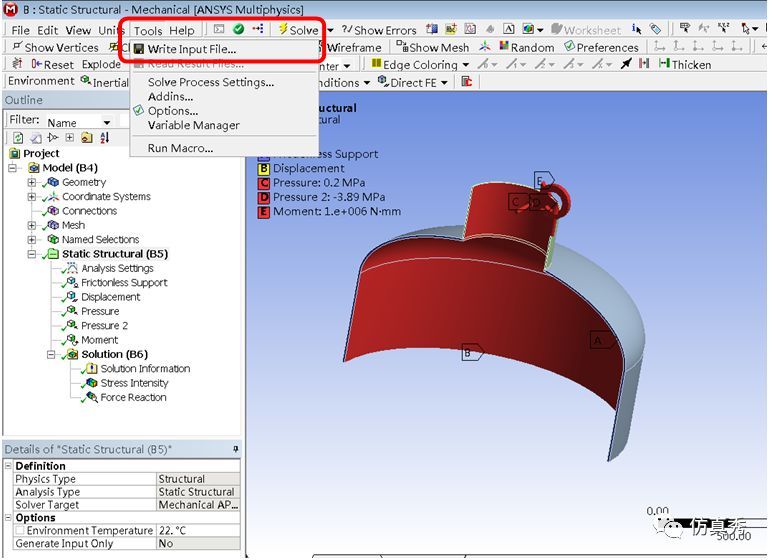Image resolution: width=771 pixels, height=560 pixels.
Task: Expand the Coordinate Systems node
Action: [31, 196]
